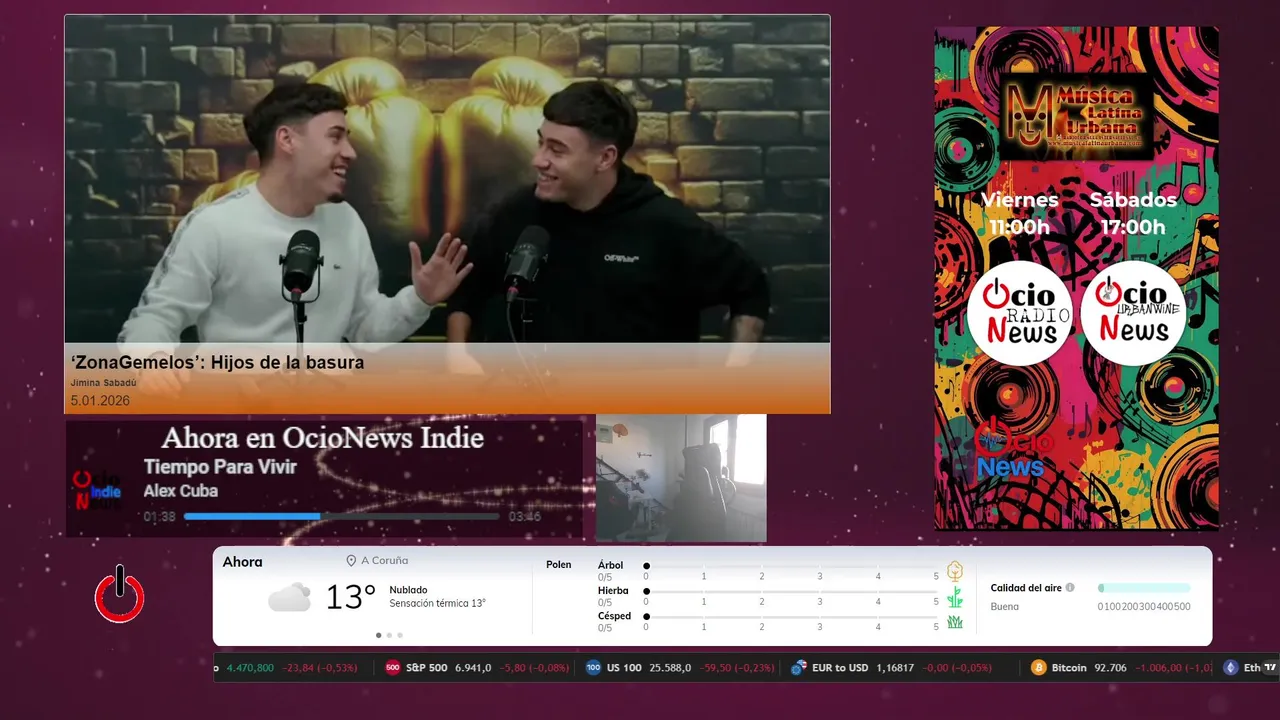Click the article date 5.01.2026

click(x=100, y=401)
